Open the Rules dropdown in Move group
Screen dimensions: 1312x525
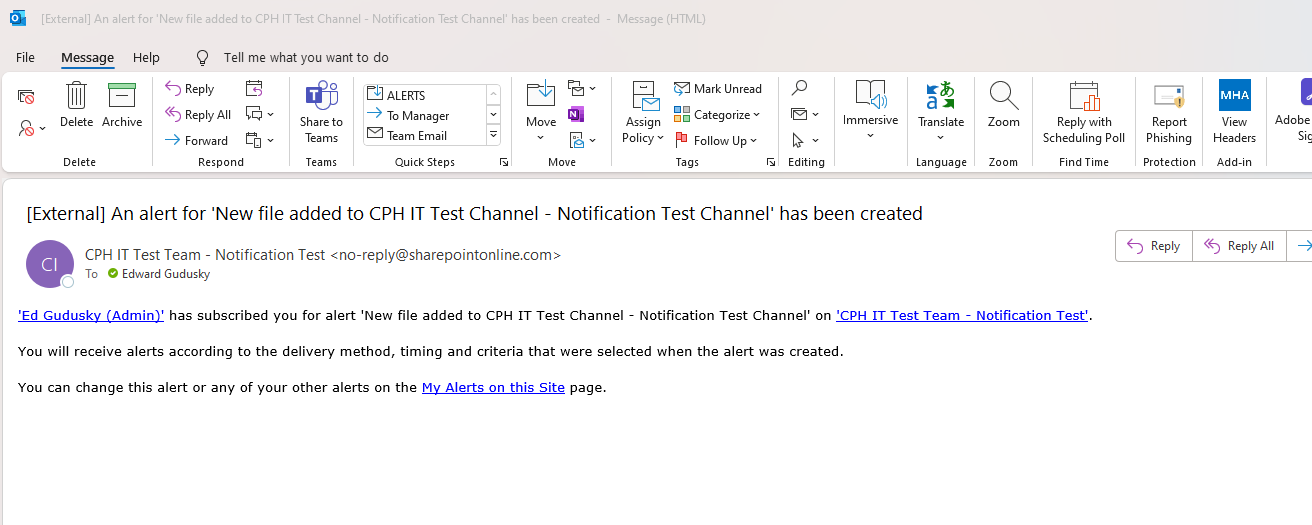point(582,88)
